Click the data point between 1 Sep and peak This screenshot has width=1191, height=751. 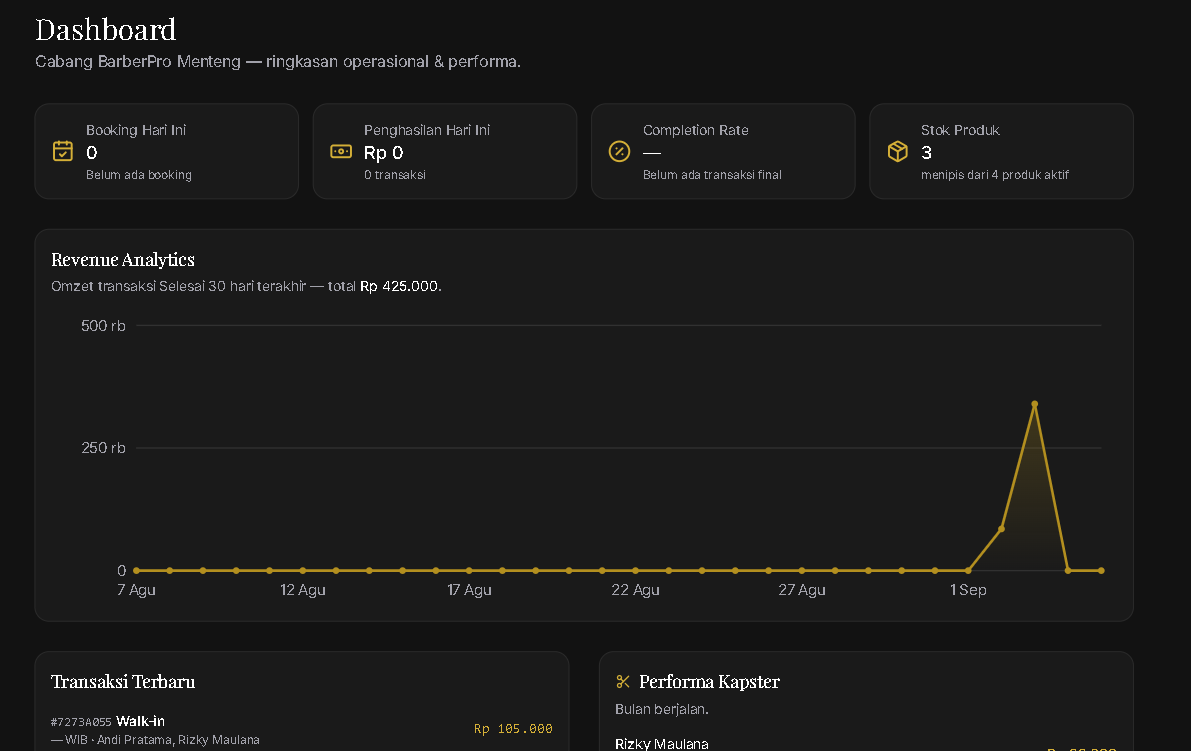click(1001, 529)
